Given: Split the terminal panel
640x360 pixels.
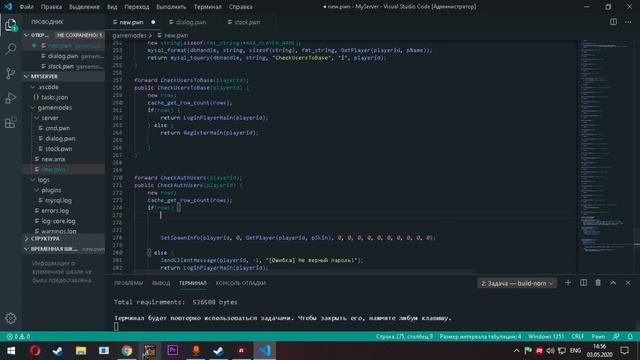Looking at the screenshot, I should [x=583, y=283].
